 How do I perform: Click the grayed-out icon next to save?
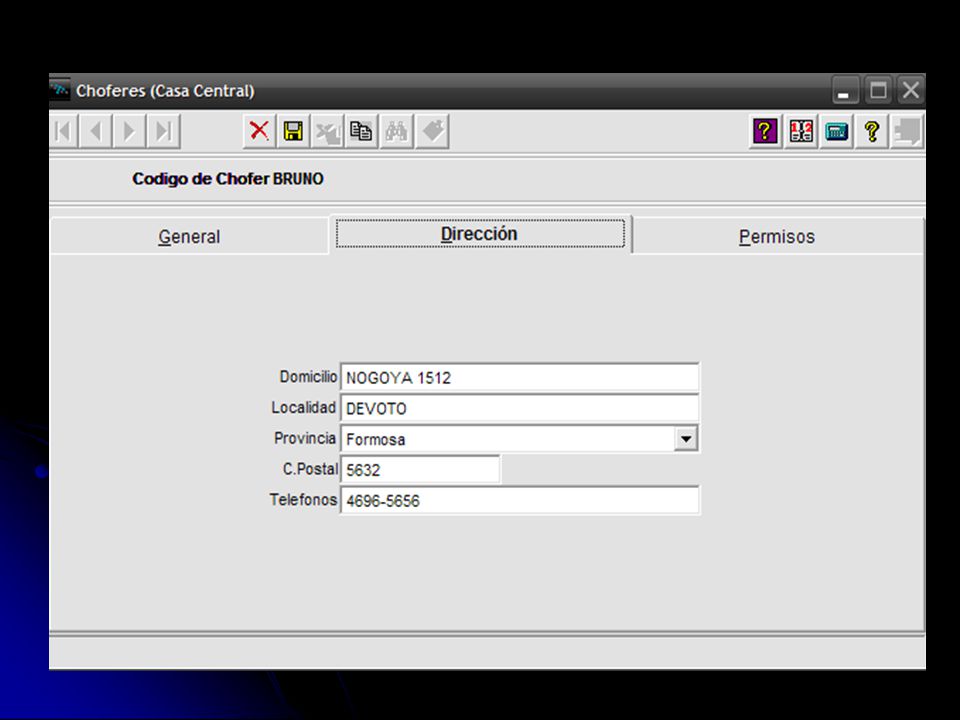(x=328, y=131)
